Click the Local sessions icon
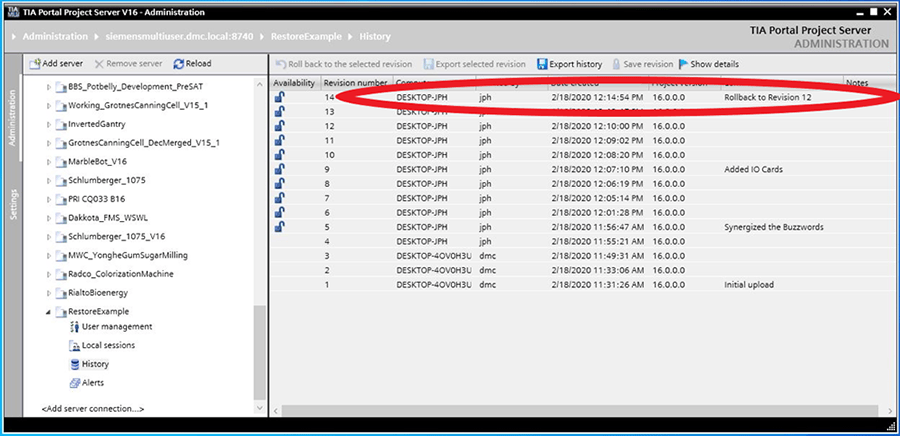 tap(74, 345)
